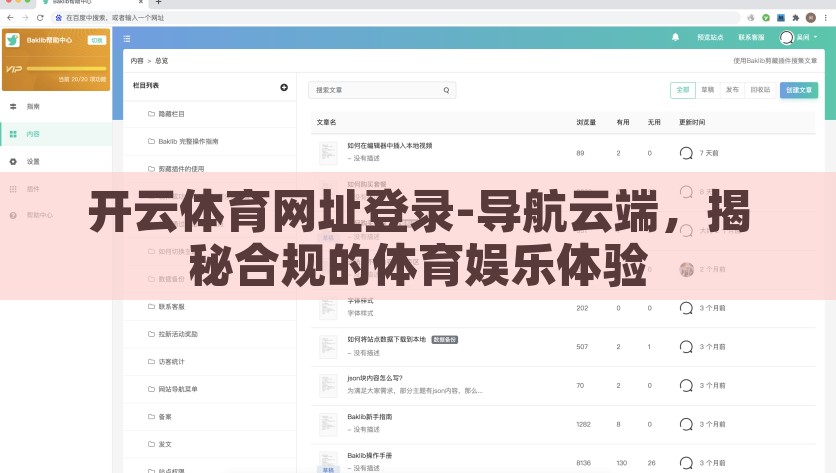Select the 发布 filter tab

point(732,90)
